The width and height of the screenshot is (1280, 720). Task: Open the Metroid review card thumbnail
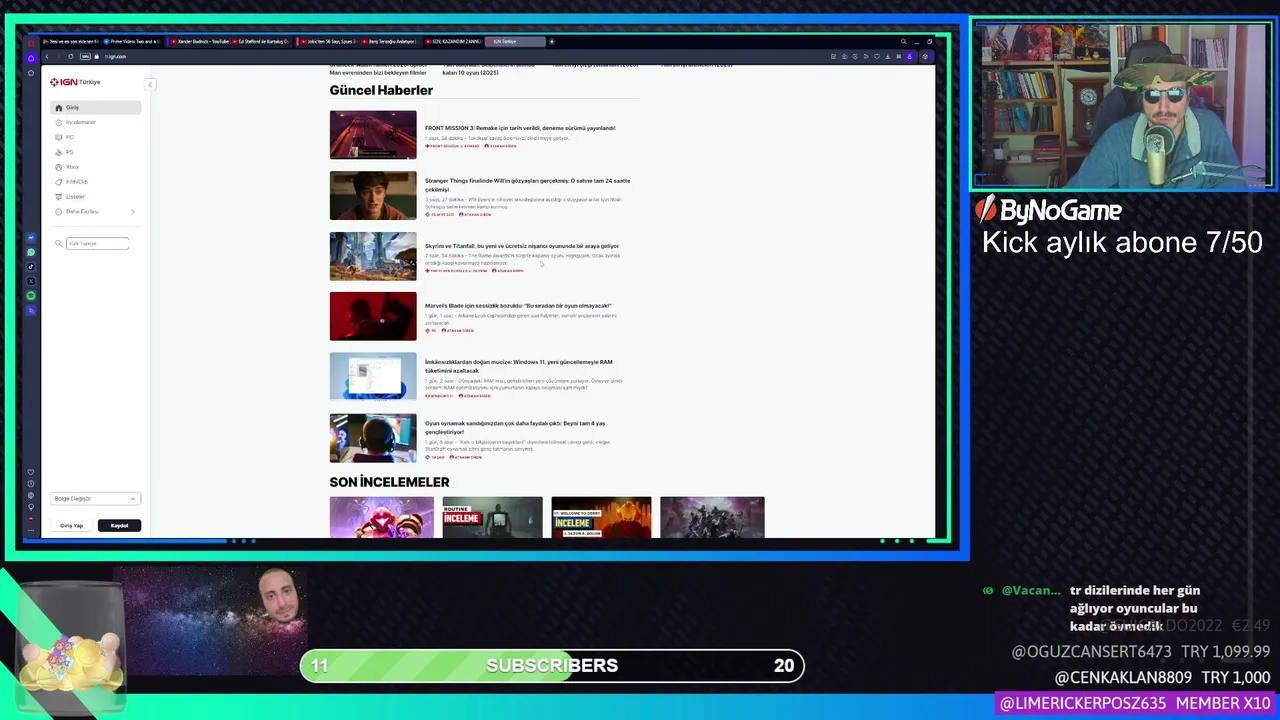[382, 517]
